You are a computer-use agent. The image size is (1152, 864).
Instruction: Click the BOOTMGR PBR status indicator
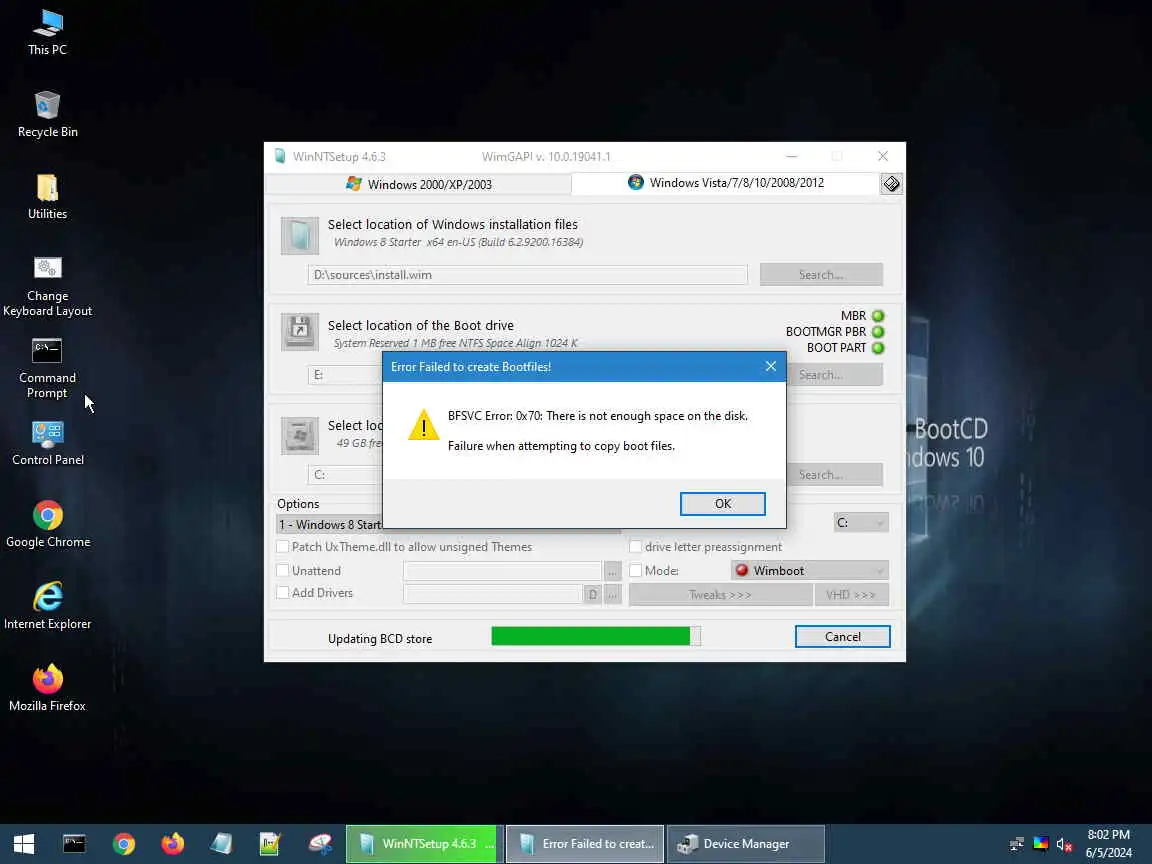coord(878,332)
